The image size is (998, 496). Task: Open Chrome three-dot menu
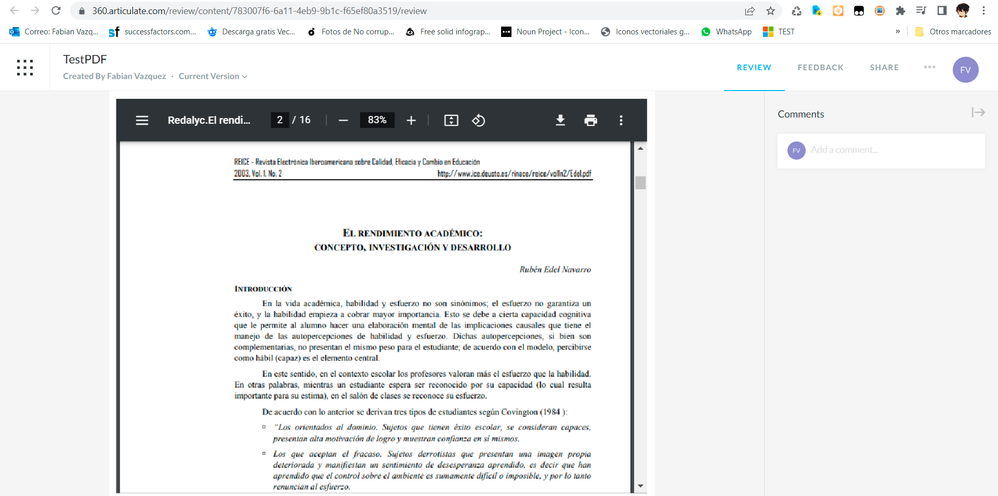point(985,11)
